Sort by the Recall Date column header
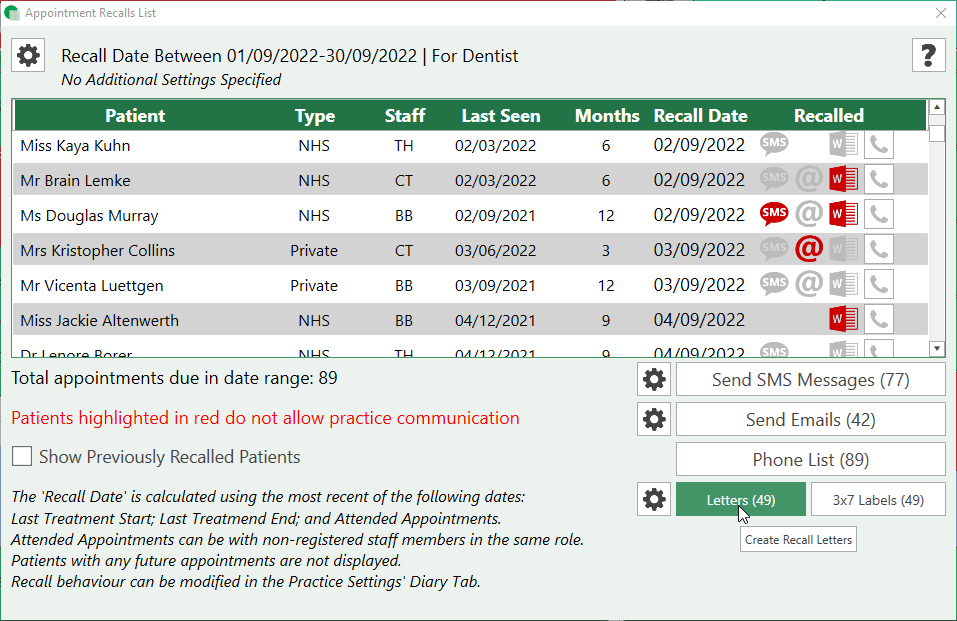The height and width of the screenshot is (621, 957). pyautogui.click(x=700, y=116)
